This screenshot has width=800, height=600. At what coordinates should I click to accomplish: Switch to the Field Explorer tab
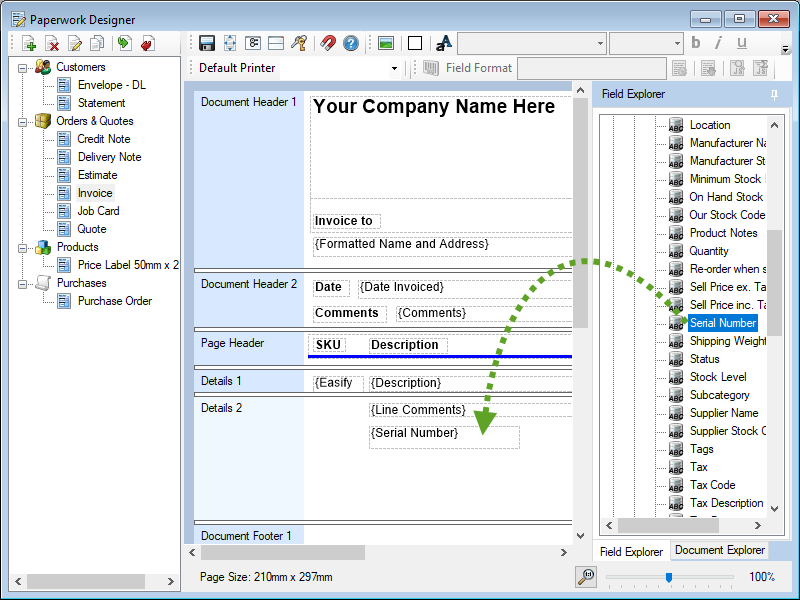click(631, 551)
